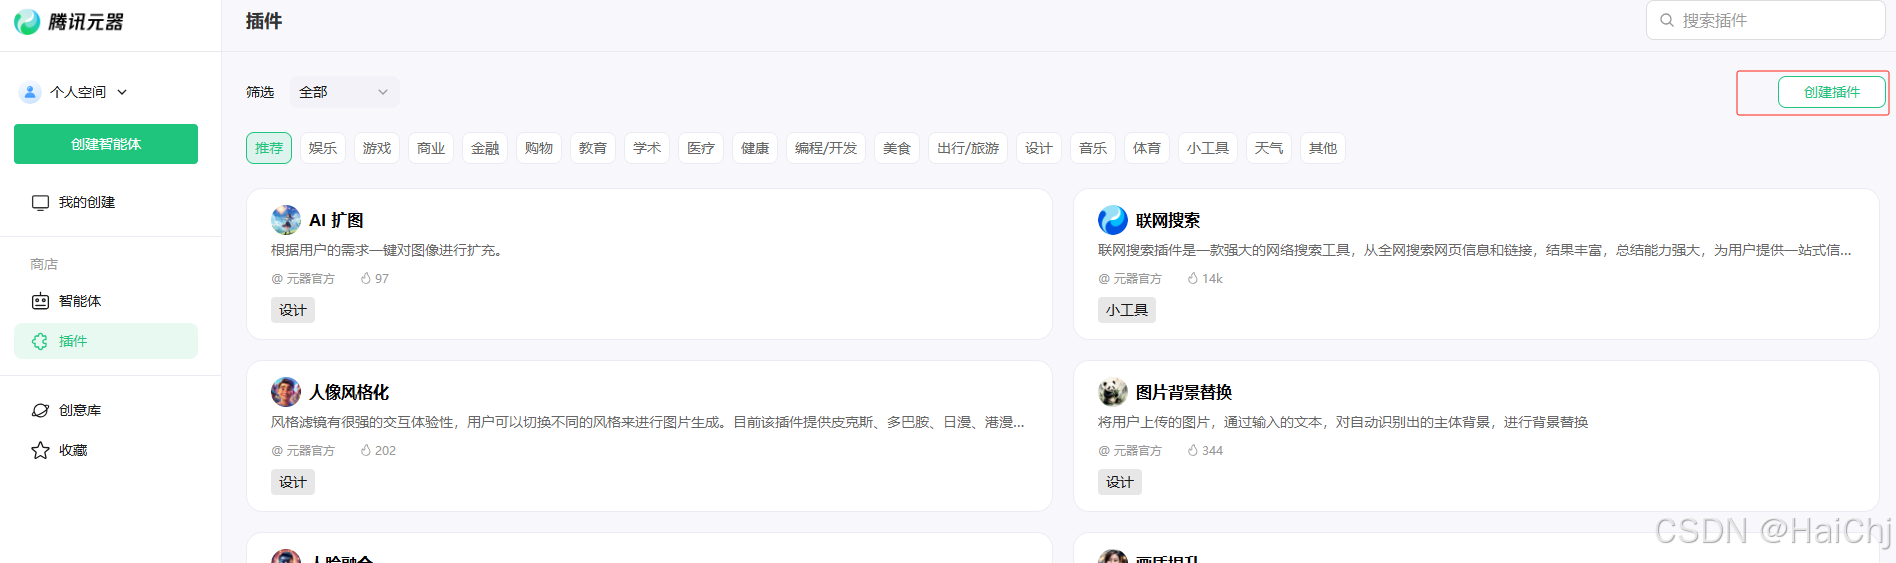Select the 医疗 category tab
This screenshot has height=563, width=1896.
tap(701, 148)
